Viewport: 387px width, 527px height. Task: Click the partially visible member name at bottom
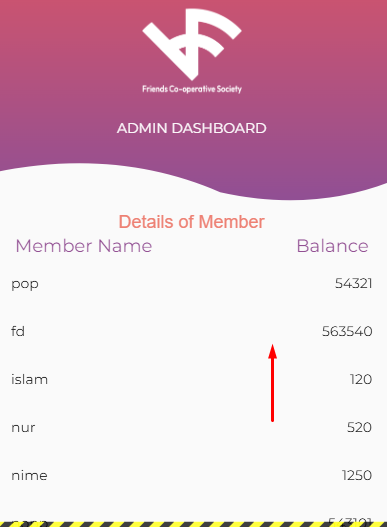click(28, 522)
